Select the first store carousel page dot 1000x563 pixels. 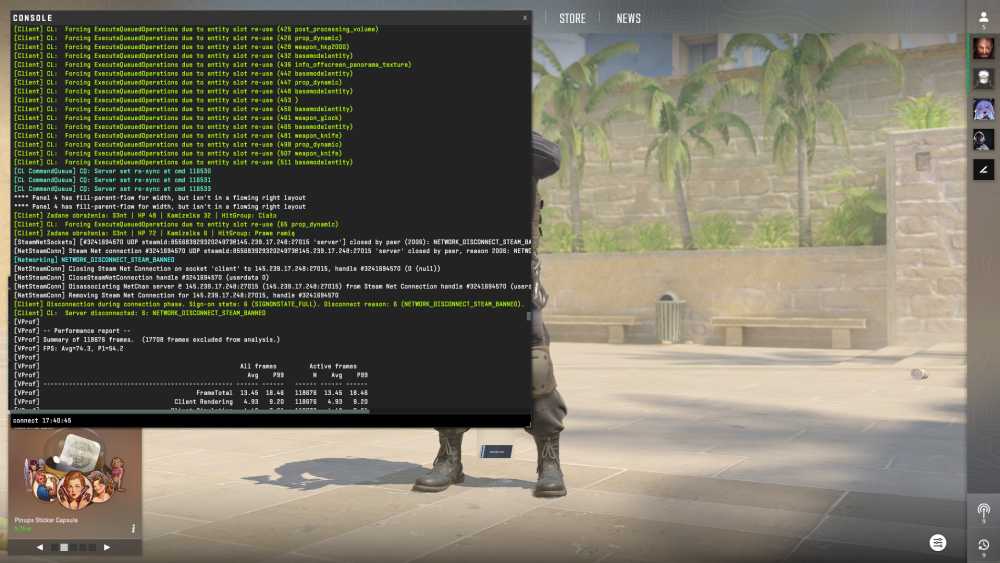pos(54,547)
